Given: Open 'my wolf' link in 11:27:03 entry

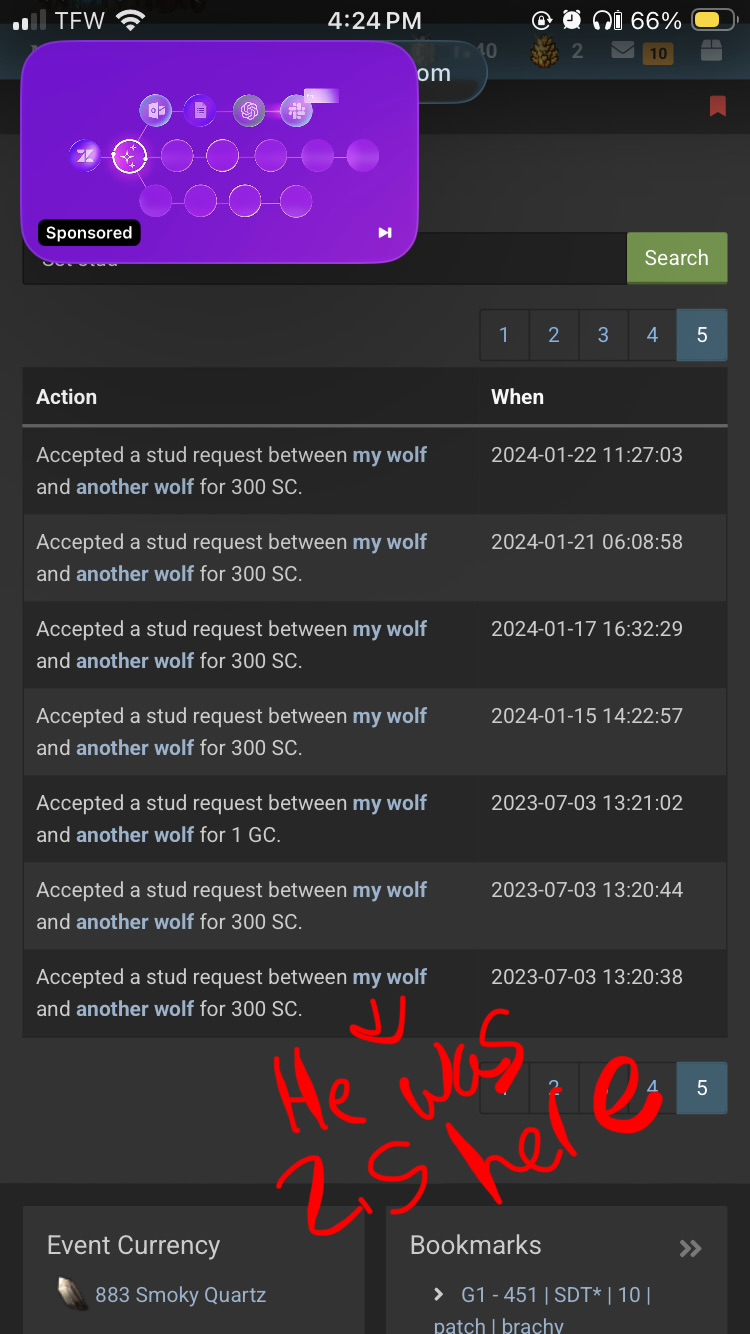Looking at the screenshot, I should [x=390, y=455].
